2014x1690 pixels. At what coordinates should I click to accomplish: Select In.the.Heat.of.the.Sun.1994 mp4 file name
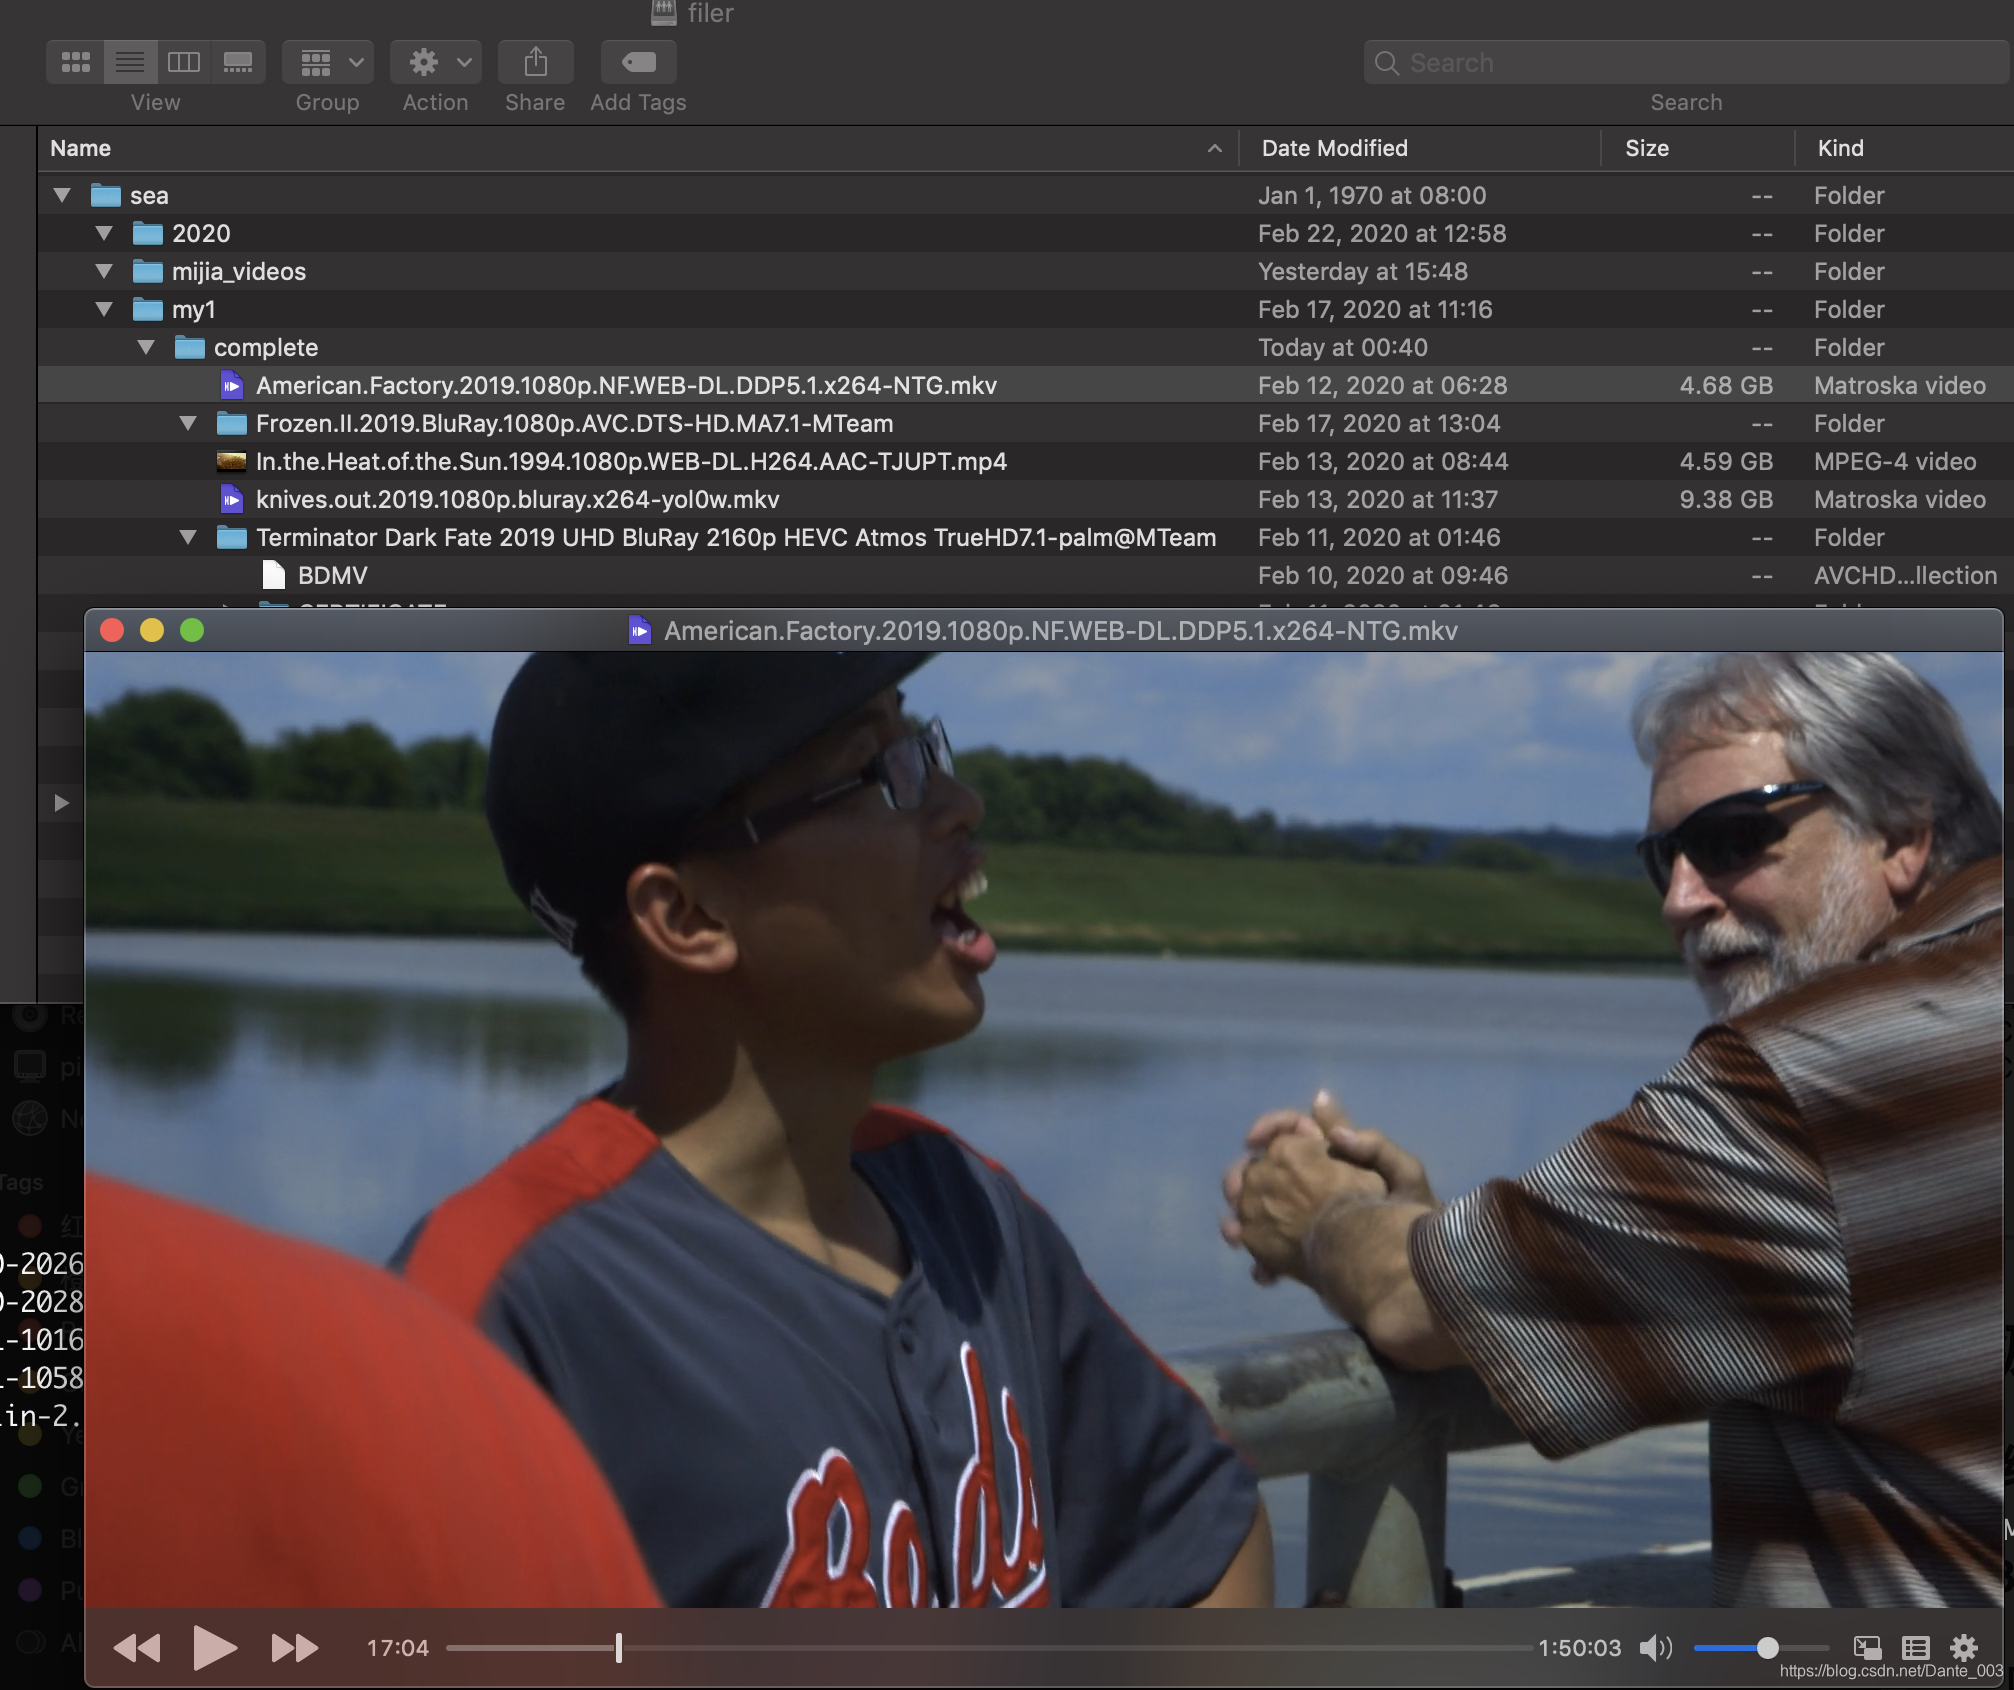[x=631, y=461]
